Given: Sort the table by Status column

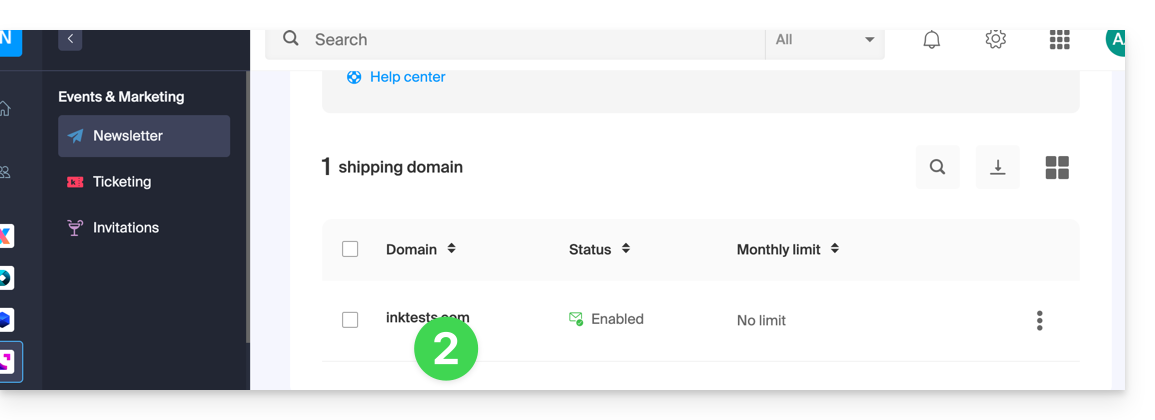Looking at the screenshot, I should (x=625, y=249).
